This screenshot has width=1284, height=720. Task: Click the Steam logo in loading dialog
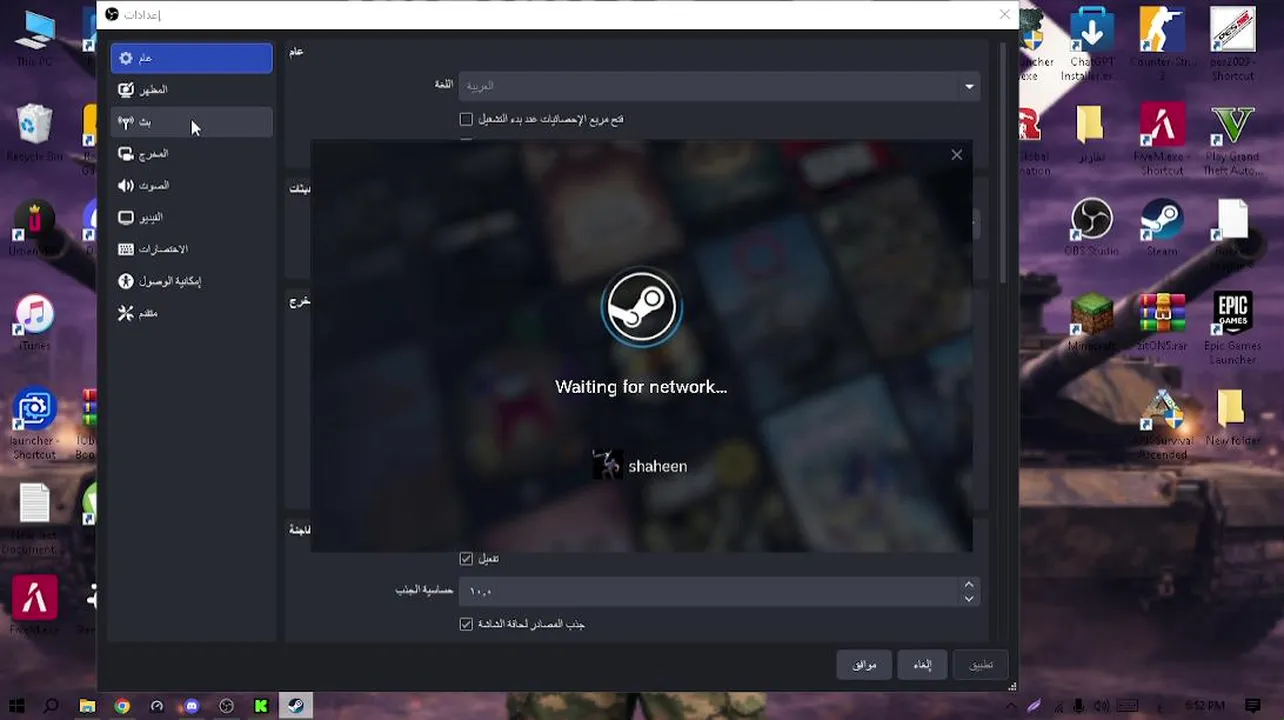(x=641, y=307)
